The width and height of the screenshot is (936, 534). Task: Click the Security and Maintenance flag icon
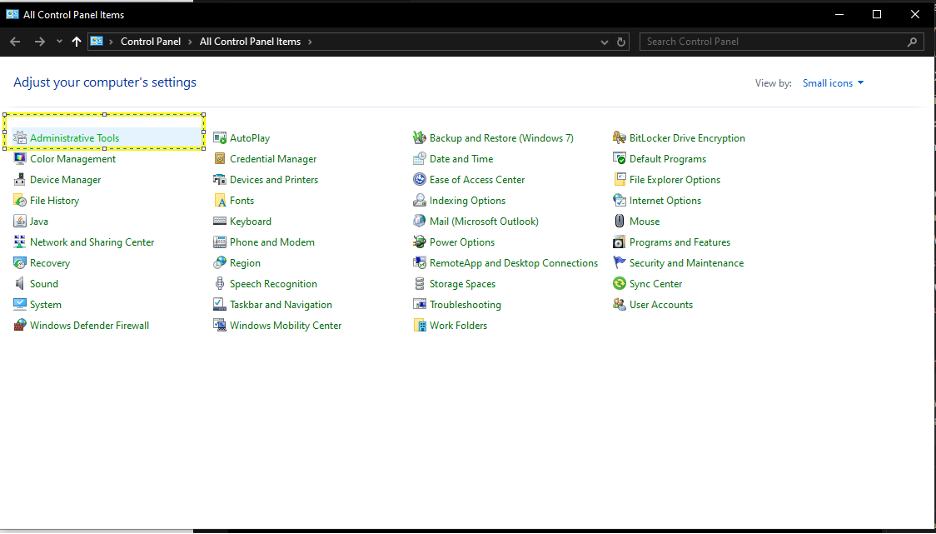point(619,263)
